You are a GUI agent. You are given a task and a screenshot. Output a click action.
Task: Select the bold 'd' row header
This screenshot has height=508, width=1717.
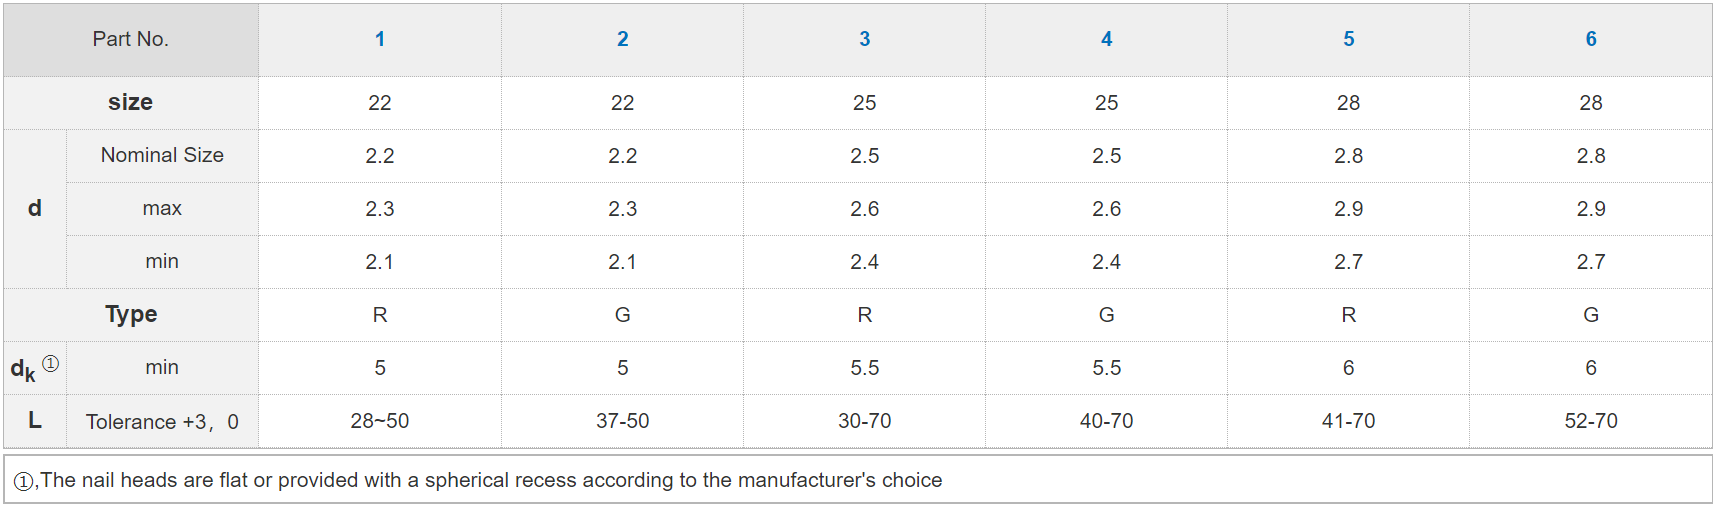pos(35,208)
